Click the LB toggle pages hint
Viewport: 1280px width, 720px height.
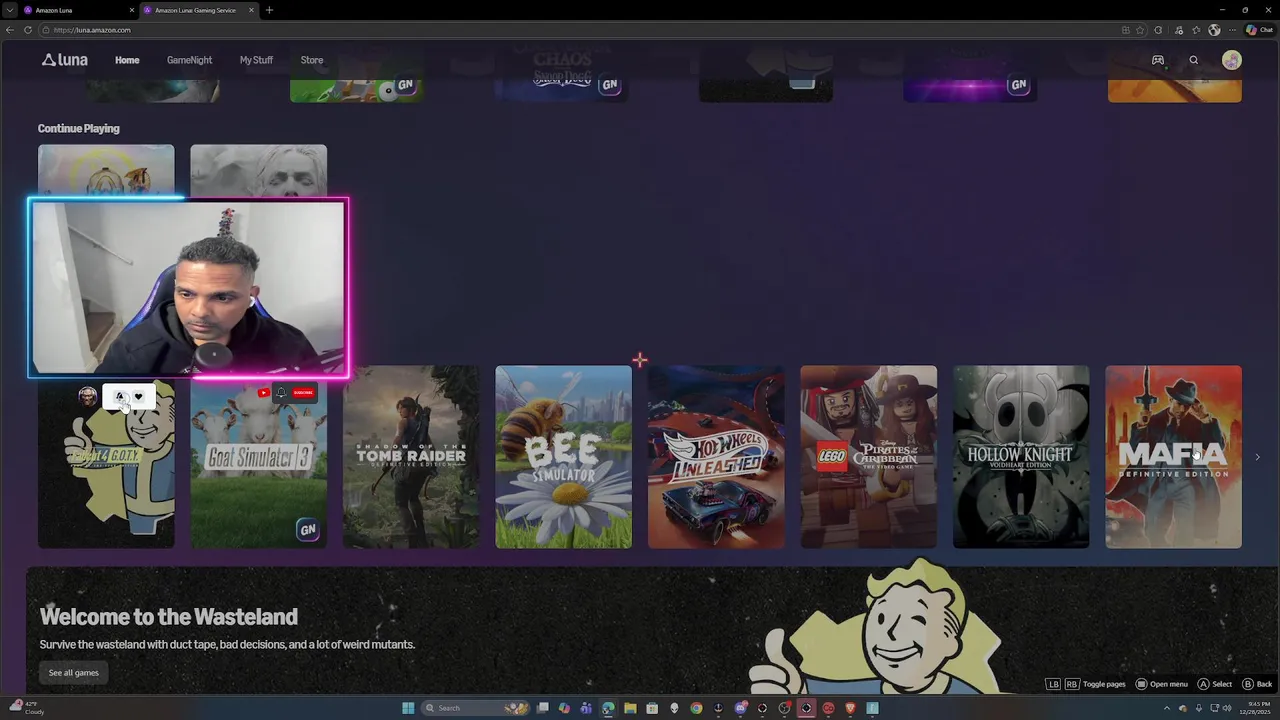click(x=1053, y=684)
